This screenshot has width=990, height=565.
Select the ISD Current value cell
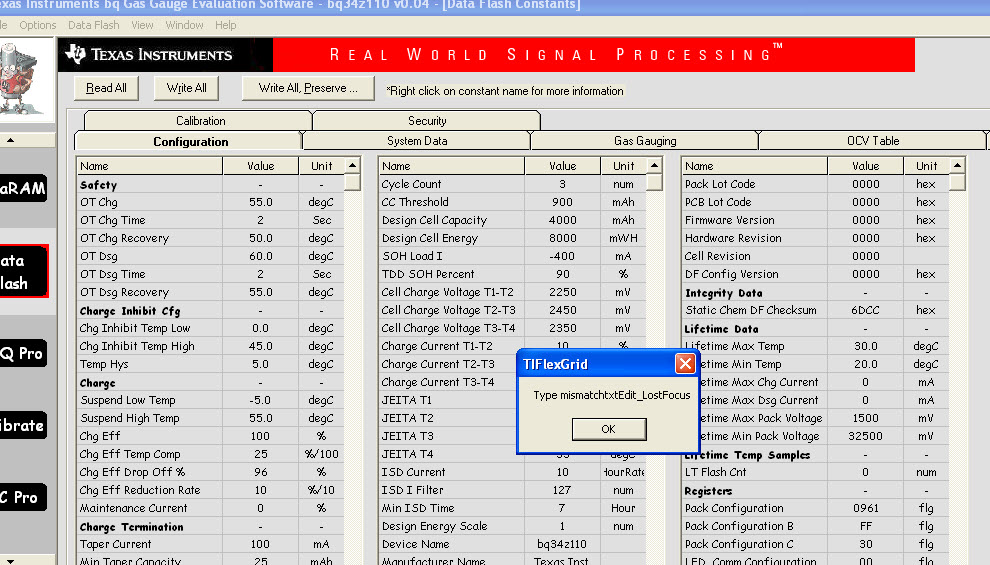[x=562, y=472]
